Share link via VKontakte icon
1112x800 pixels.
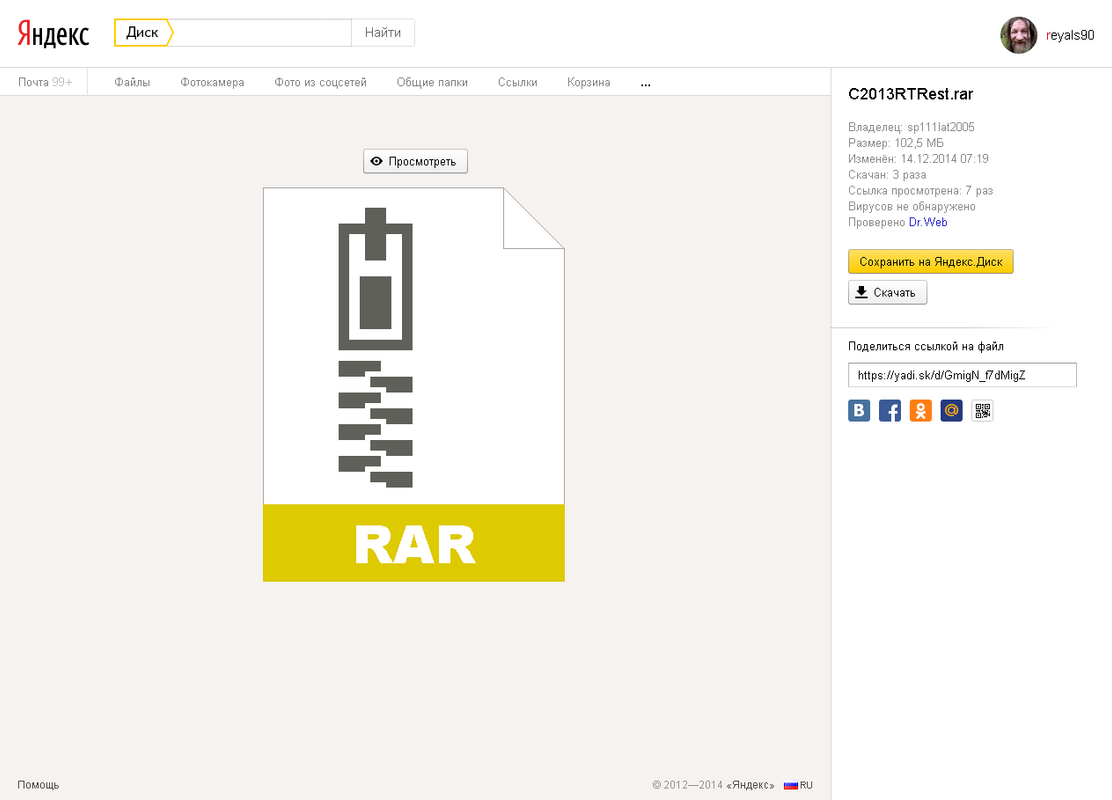[859, 411]
